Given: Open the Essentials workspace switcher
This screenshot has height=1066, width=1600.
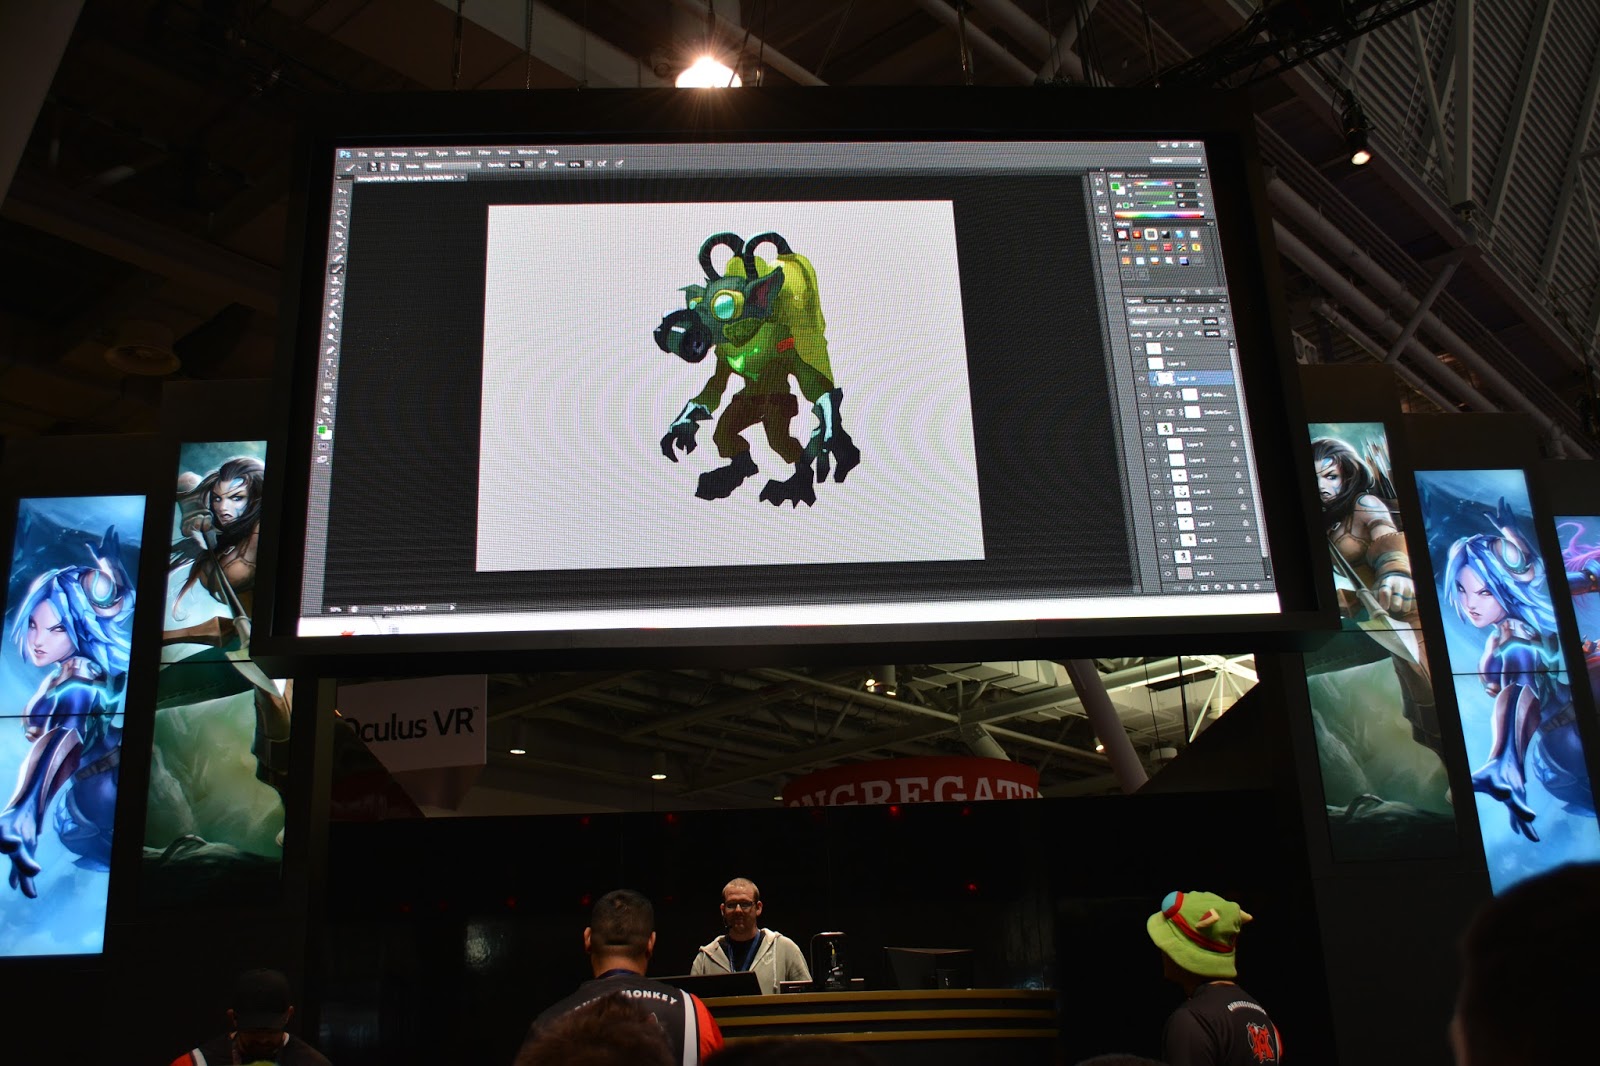Looking at the screenshot, I should point(1174,160).
